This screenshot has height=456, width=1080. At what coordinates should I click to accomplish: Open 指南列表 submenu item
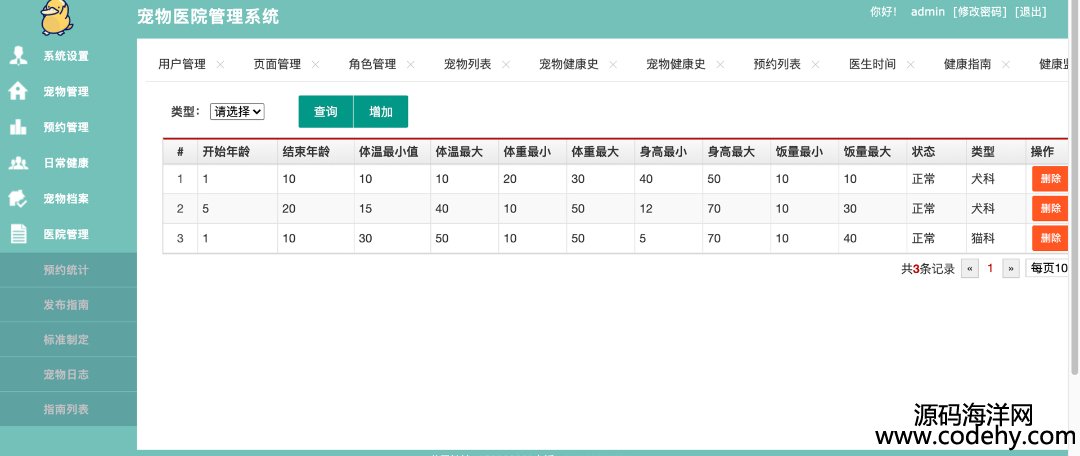(x=68, y=409)
